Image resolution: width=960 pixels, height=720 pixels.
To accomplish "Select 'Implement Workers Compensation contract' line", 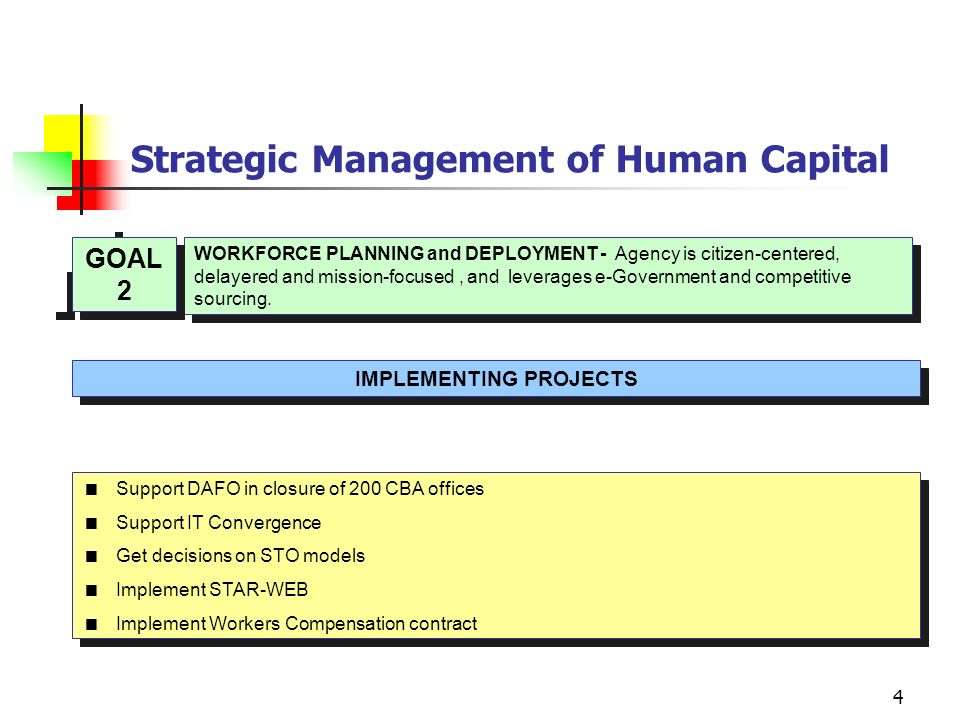I will click(x=296, y=623).
